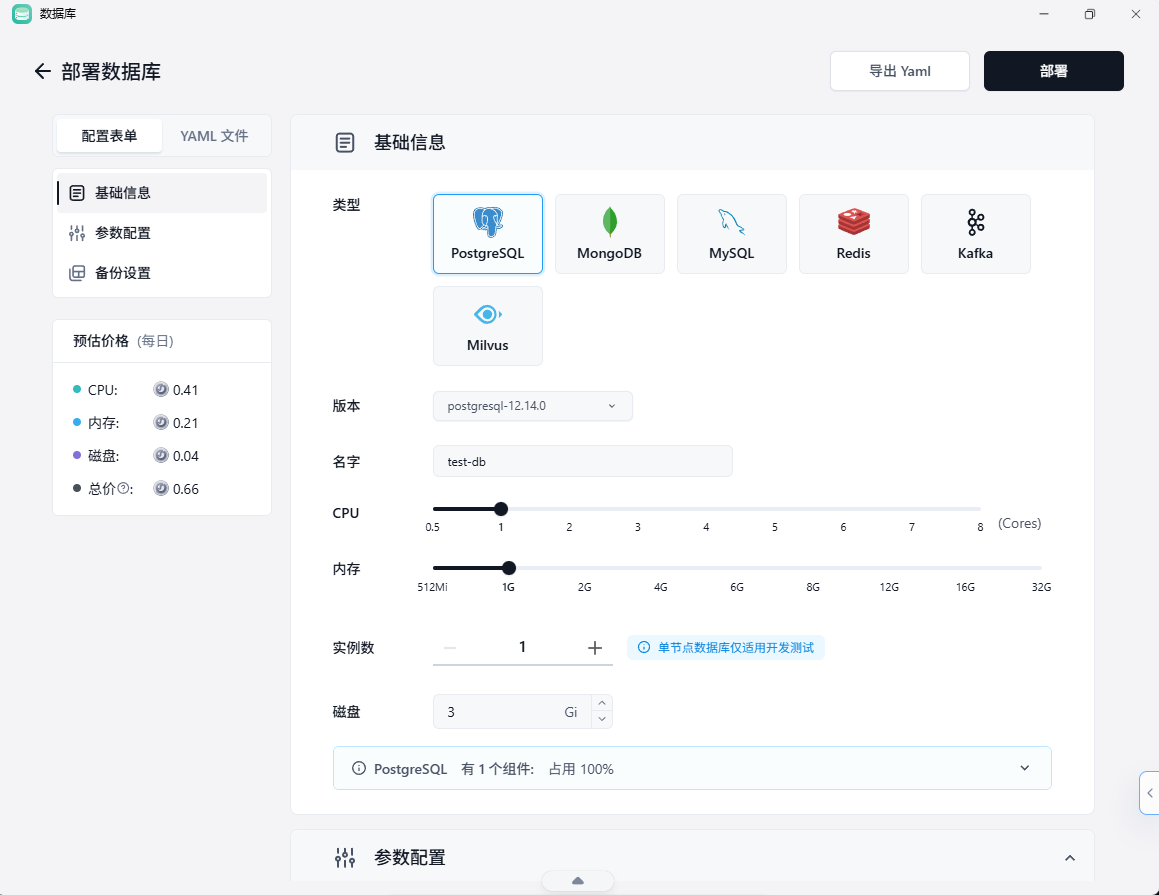Click the 磁盘 size input field
The height and width of the screenshot is (895, 1159).
pos(512,712)
